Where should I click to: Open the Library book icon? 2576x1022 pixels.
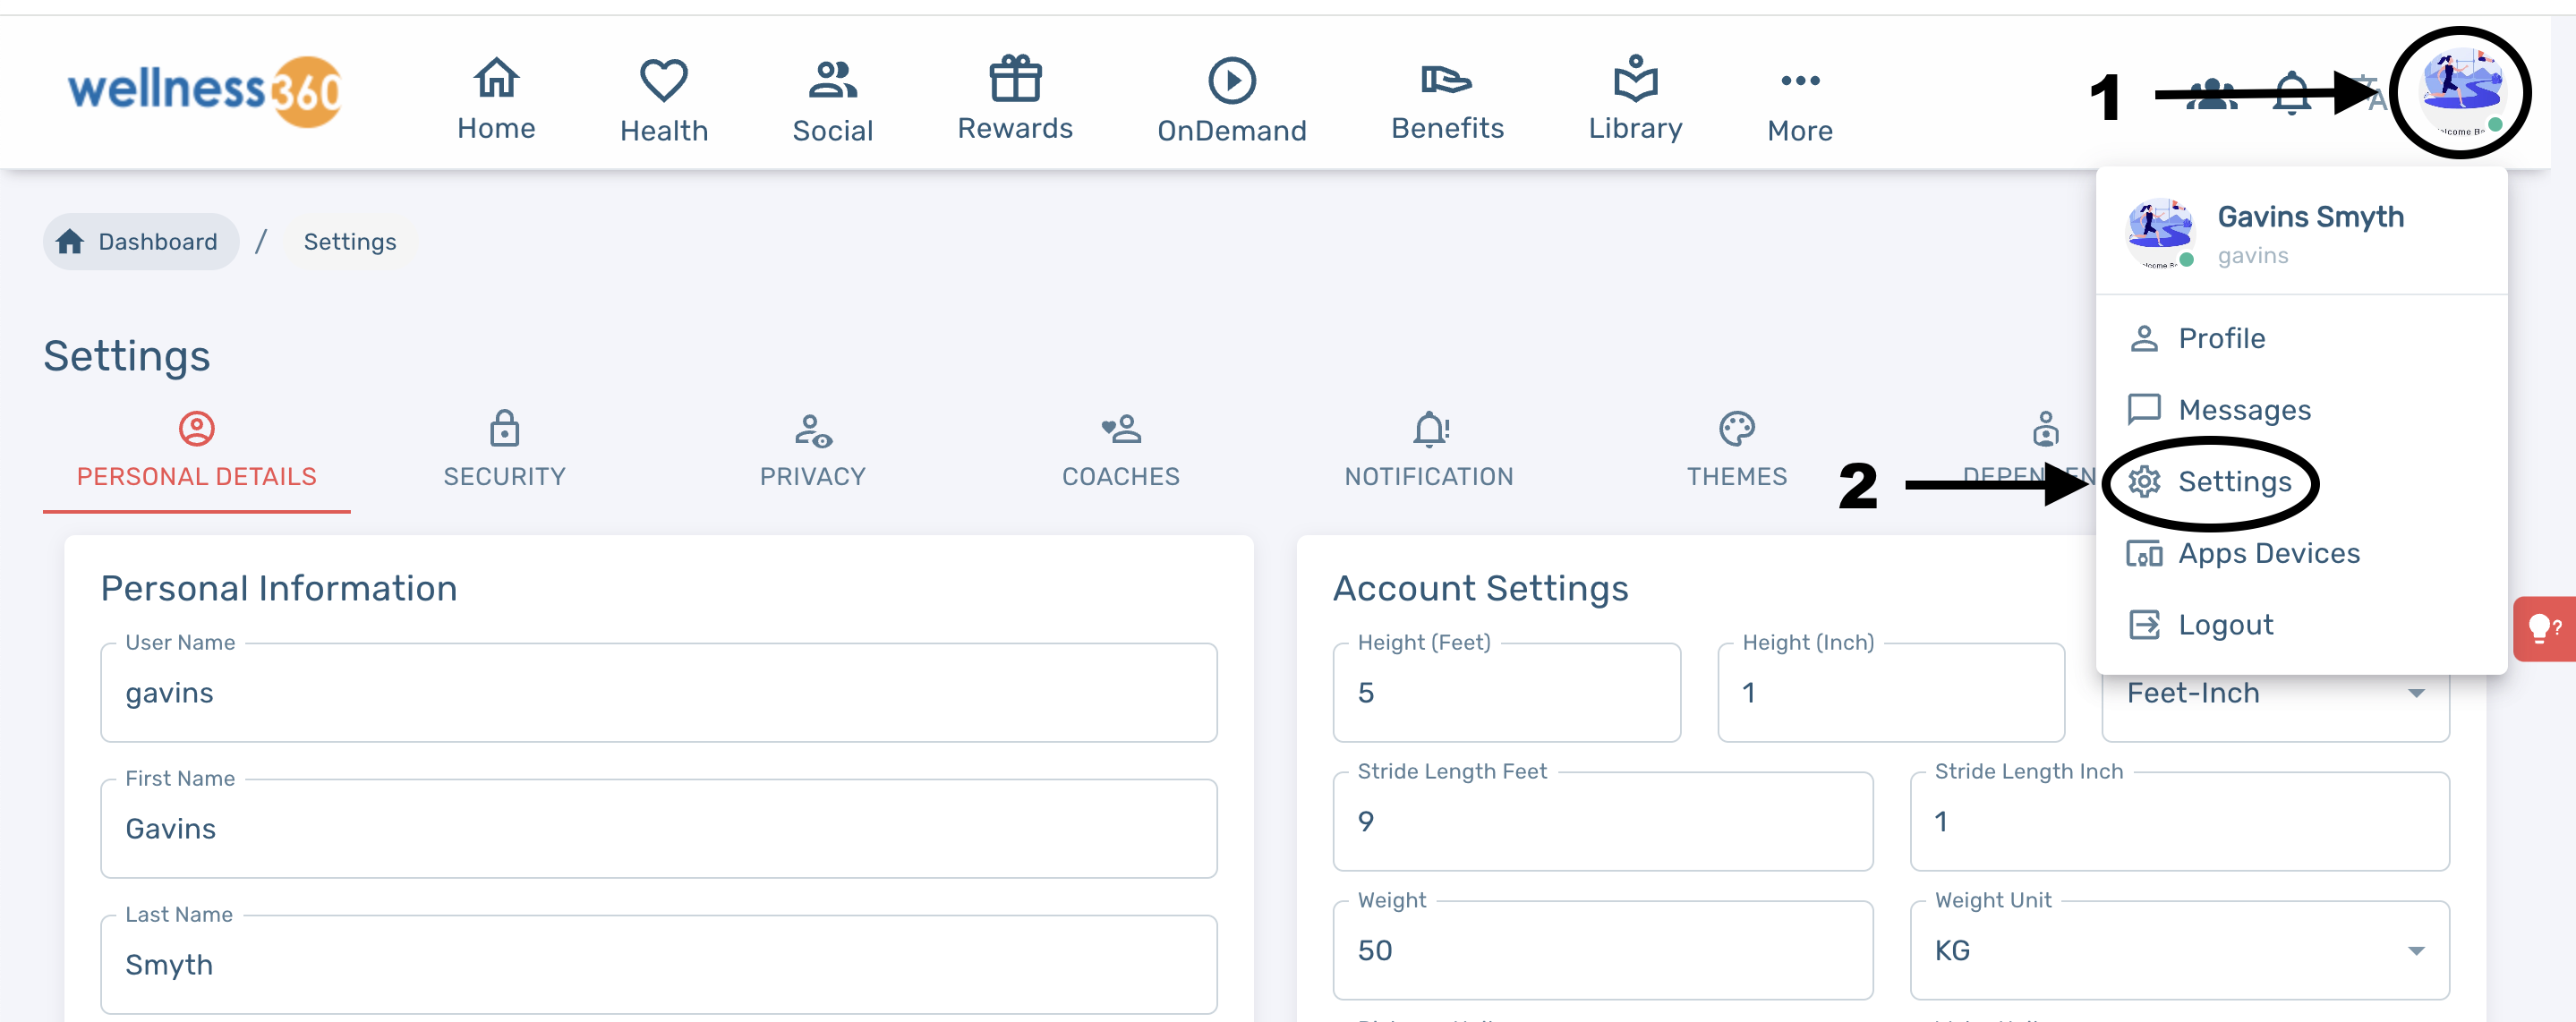1635,79
